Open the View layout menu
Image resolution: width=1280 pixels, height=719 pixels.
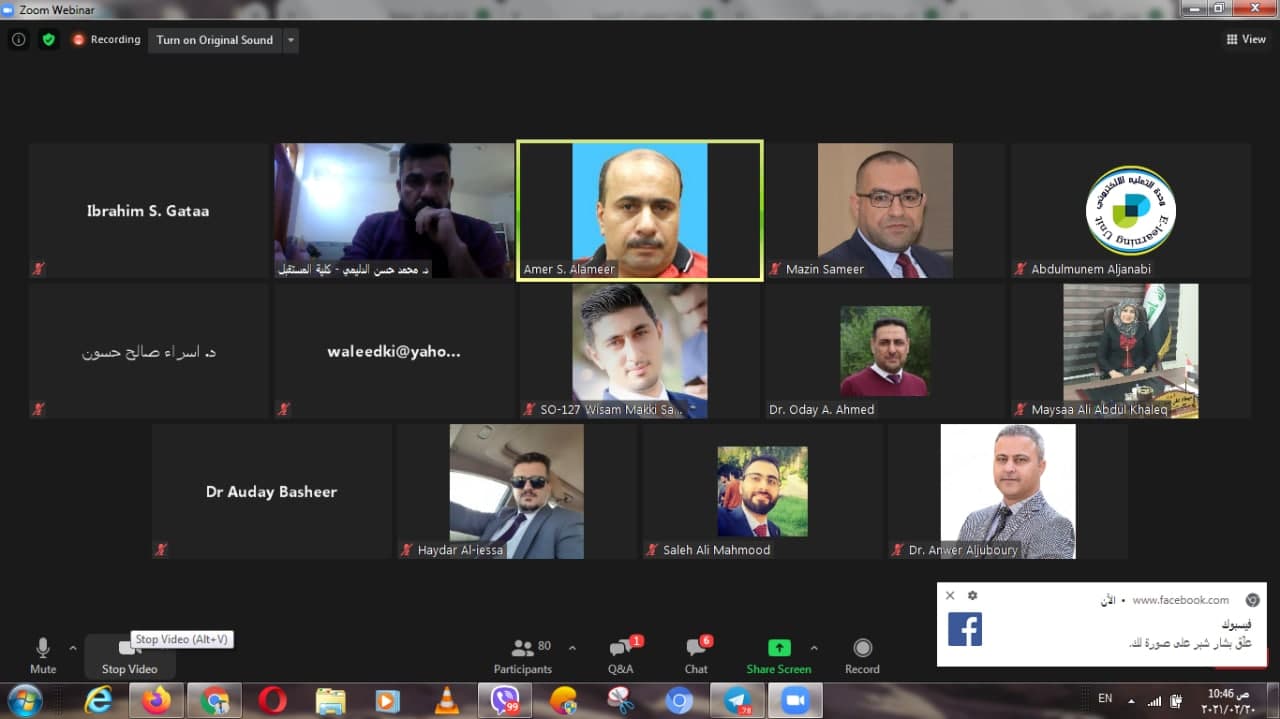pos(1246,40)
